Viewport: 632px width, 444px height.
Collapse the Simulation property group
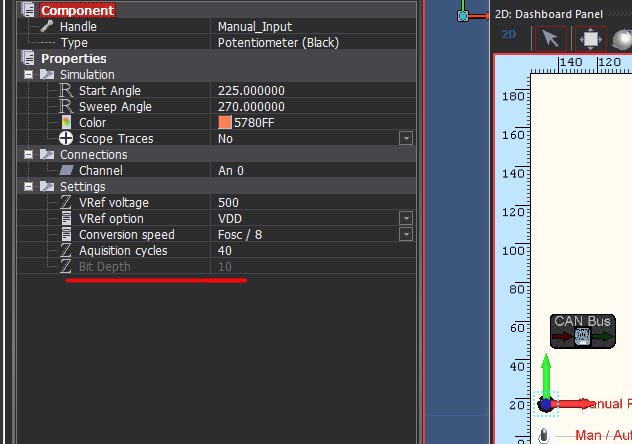click(28, 74)
